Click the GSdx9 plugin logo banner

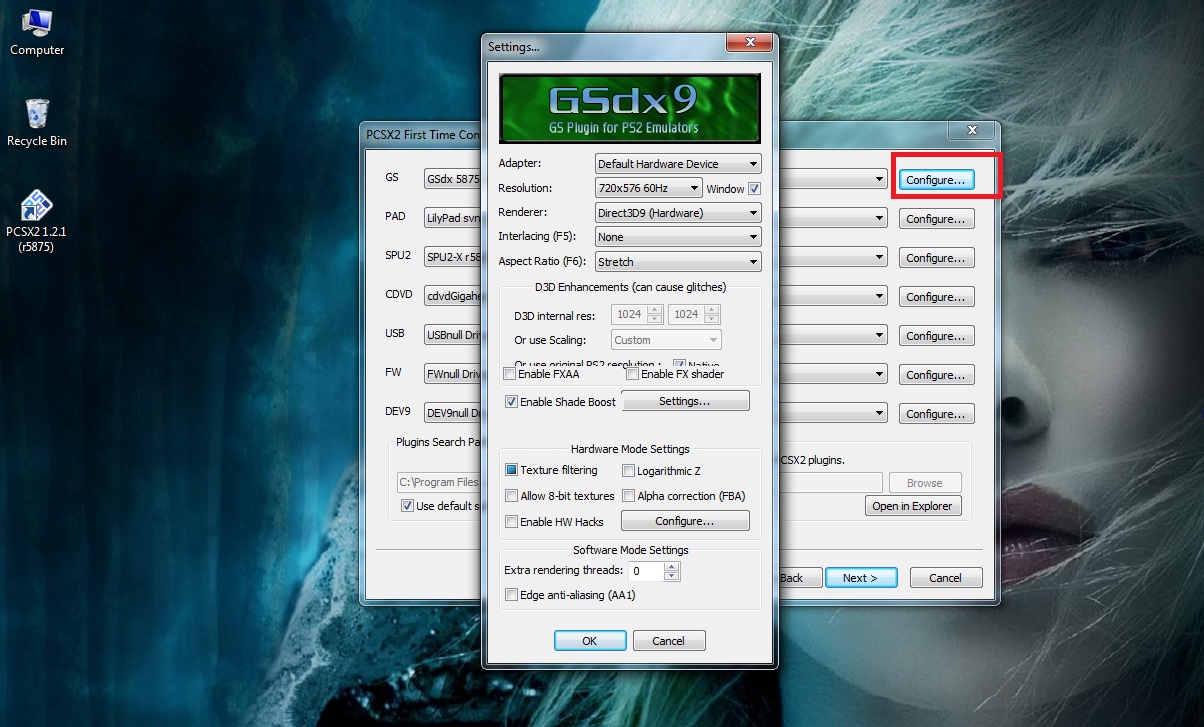click(629, 109)
